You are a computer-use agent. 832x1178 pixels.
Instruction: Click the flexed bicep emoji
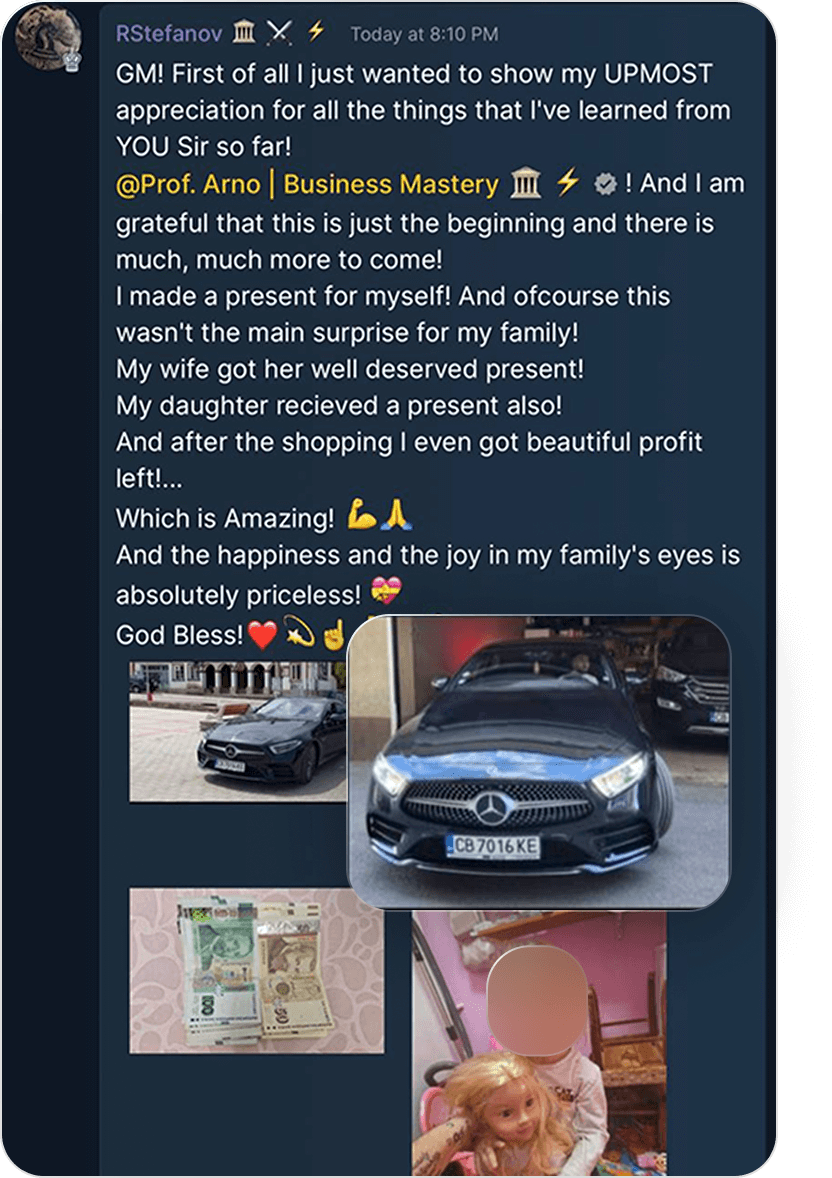pos(361,517)
